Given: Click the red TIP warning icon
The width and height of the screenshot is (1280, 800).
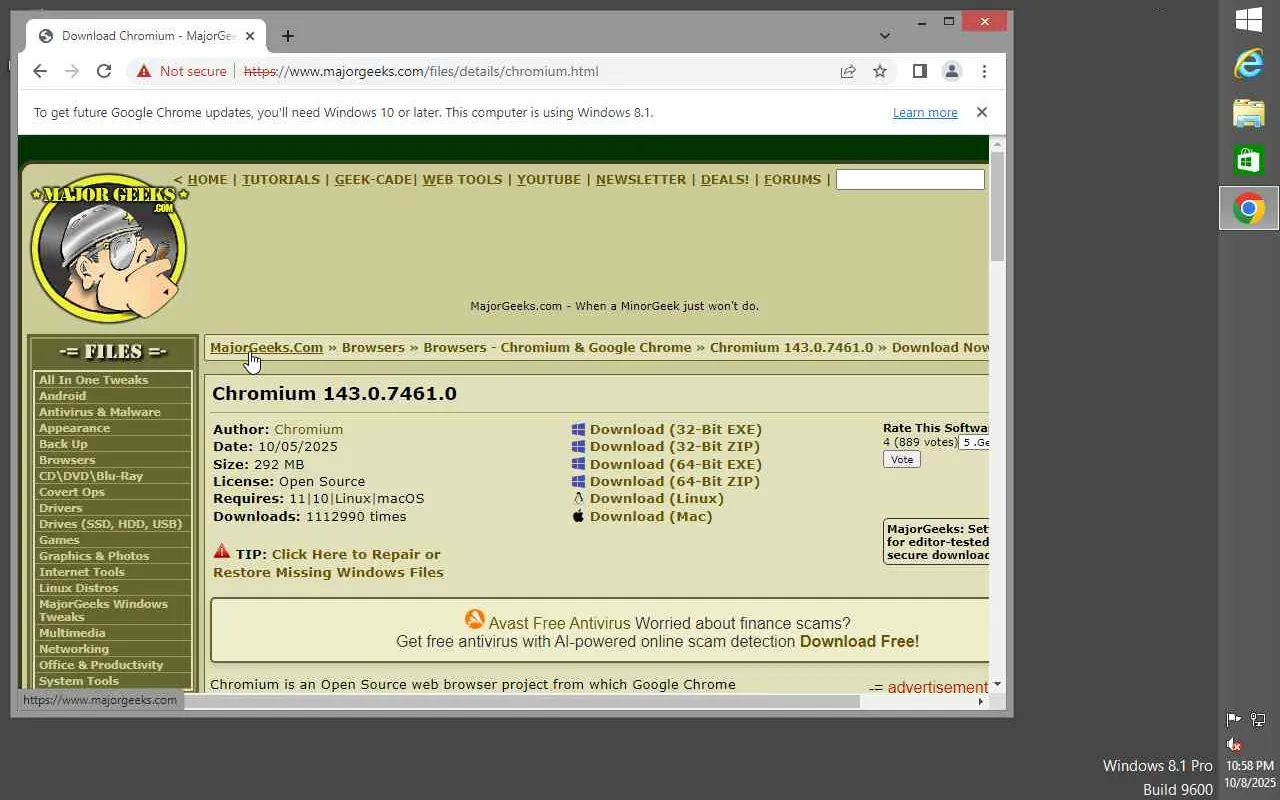Looking at the screenshot, I should coord(222,552).
